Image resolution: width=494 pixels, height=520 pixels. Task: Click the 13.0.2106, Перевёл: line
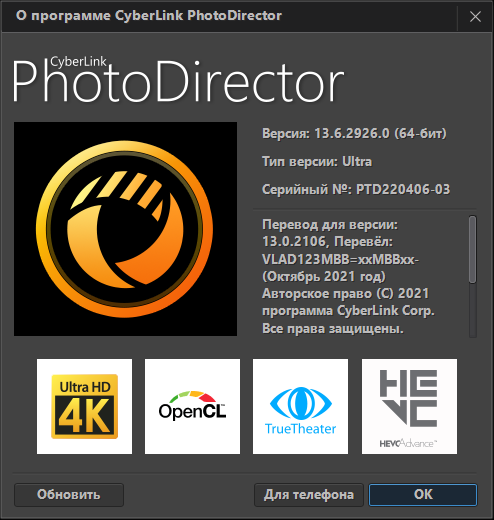pos(328,242)
